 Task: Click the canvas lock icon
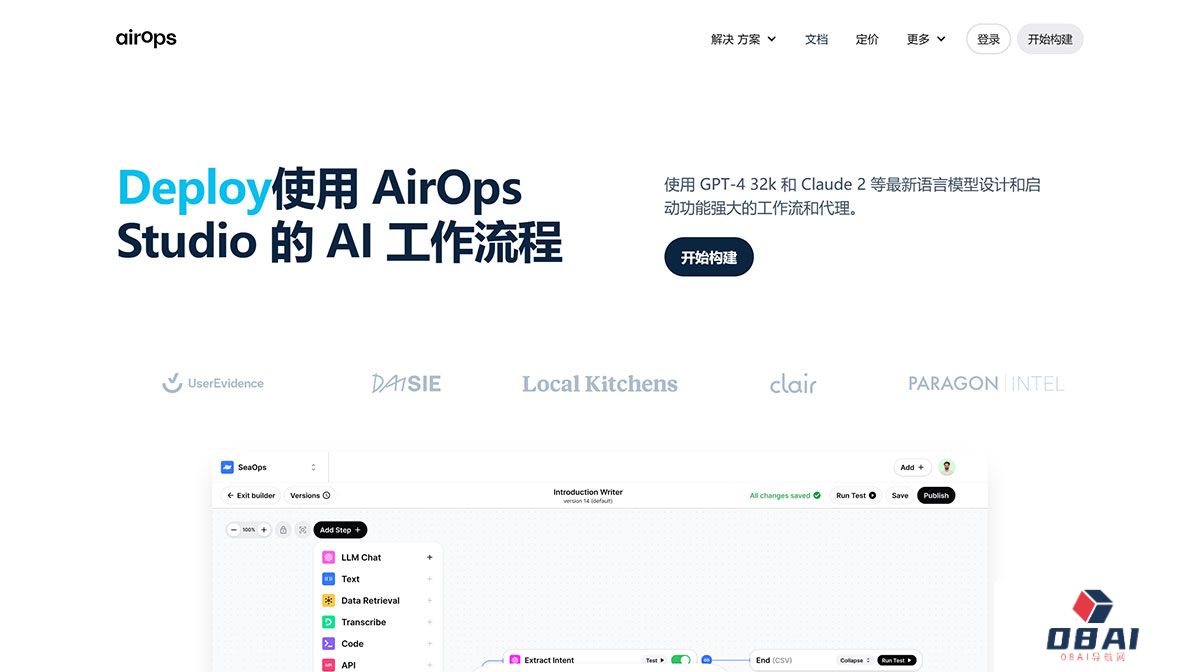[283, 530]
